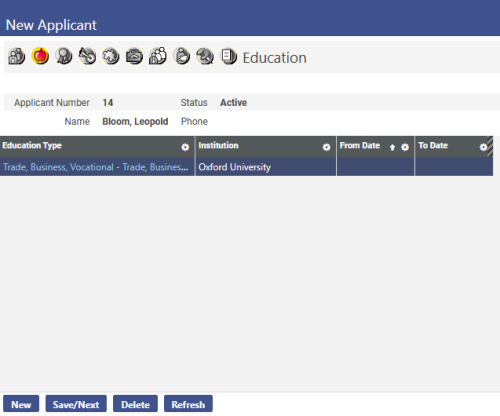Screen dimensions: 500x416
Task: Open the apple Education section icon
Action: [40, 56]
